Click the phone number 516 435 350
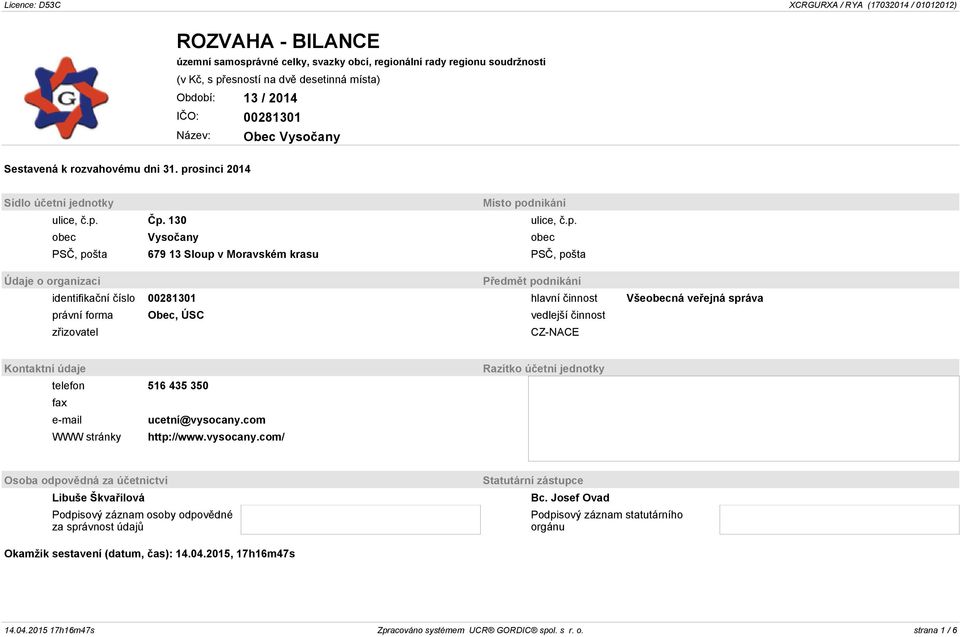The width and height of the screenshot is (960, 637). (x=178, y=386)
